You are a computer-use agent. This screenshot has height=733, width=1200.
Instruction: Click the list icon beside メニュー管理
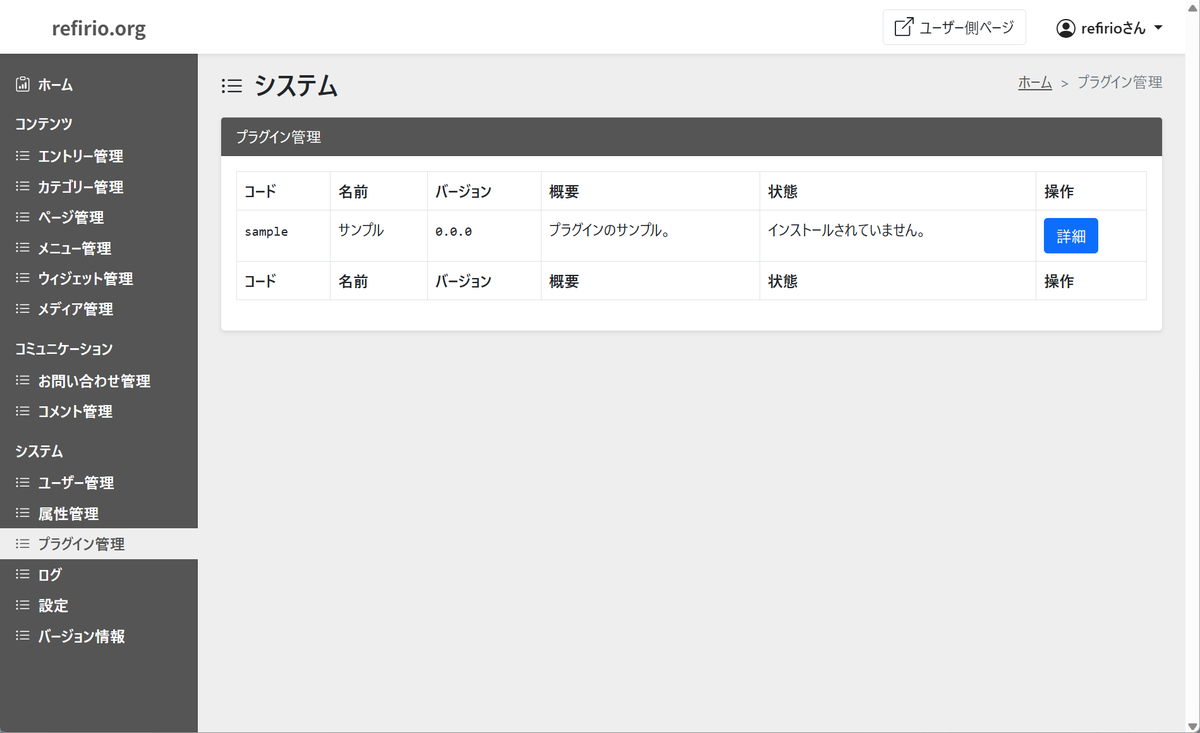click(x=23, y=248)
